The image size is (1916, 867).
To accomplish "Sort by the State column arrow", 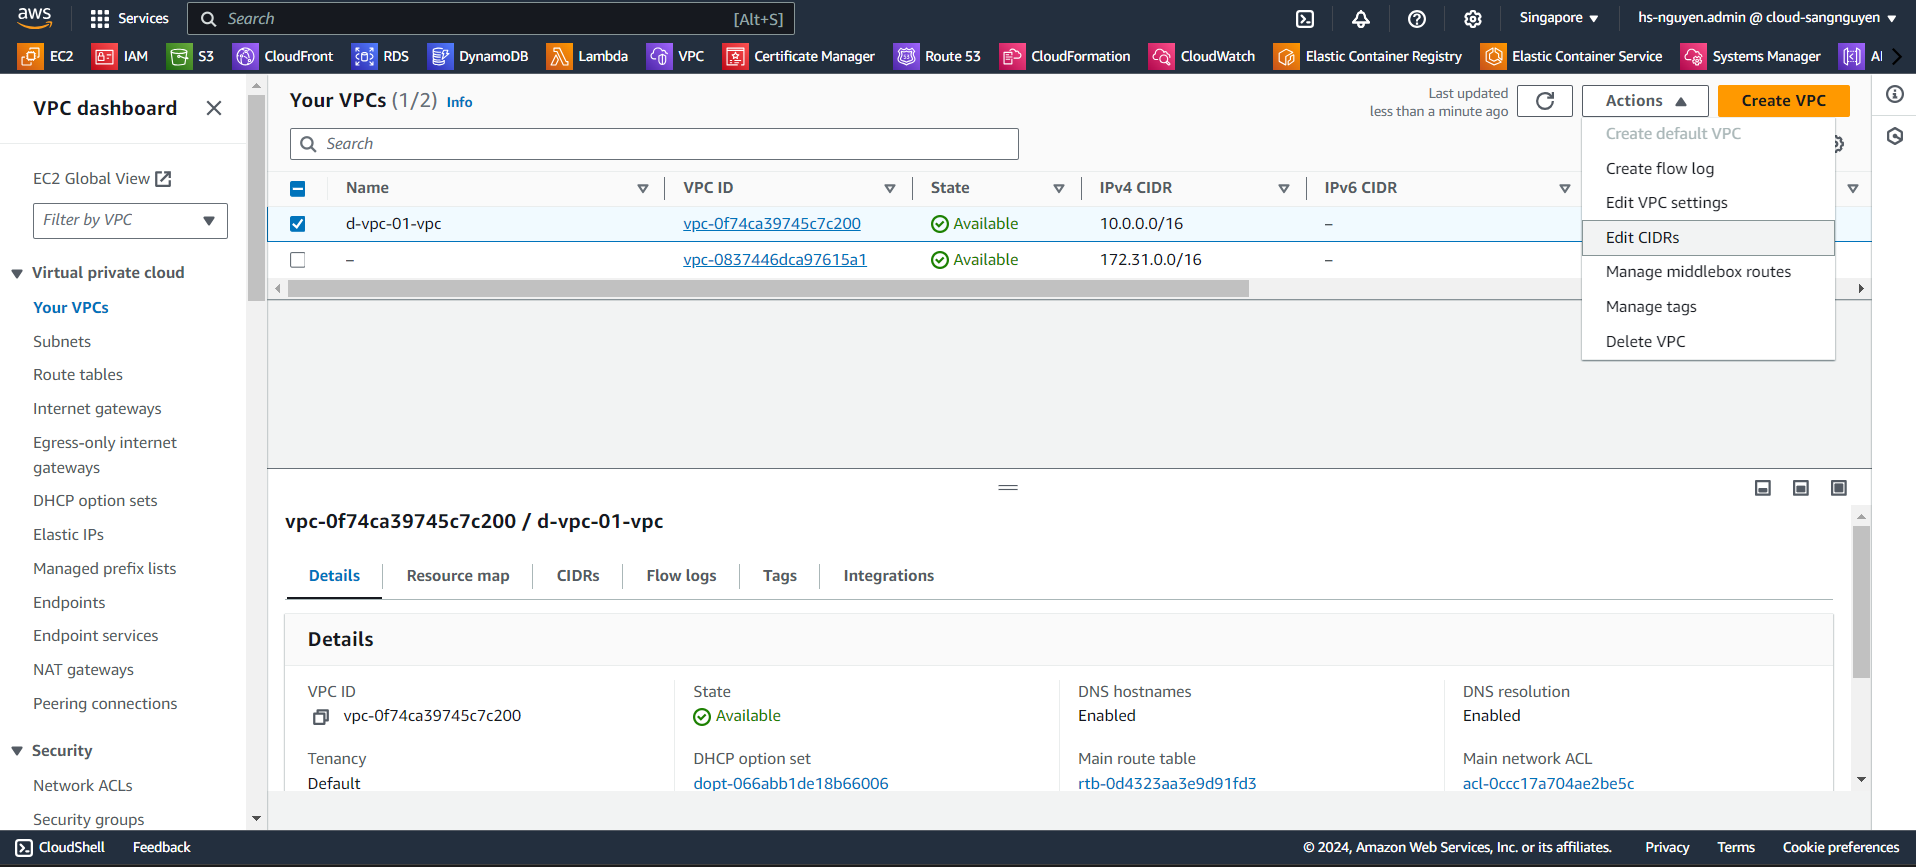I will pos(1059,188).
